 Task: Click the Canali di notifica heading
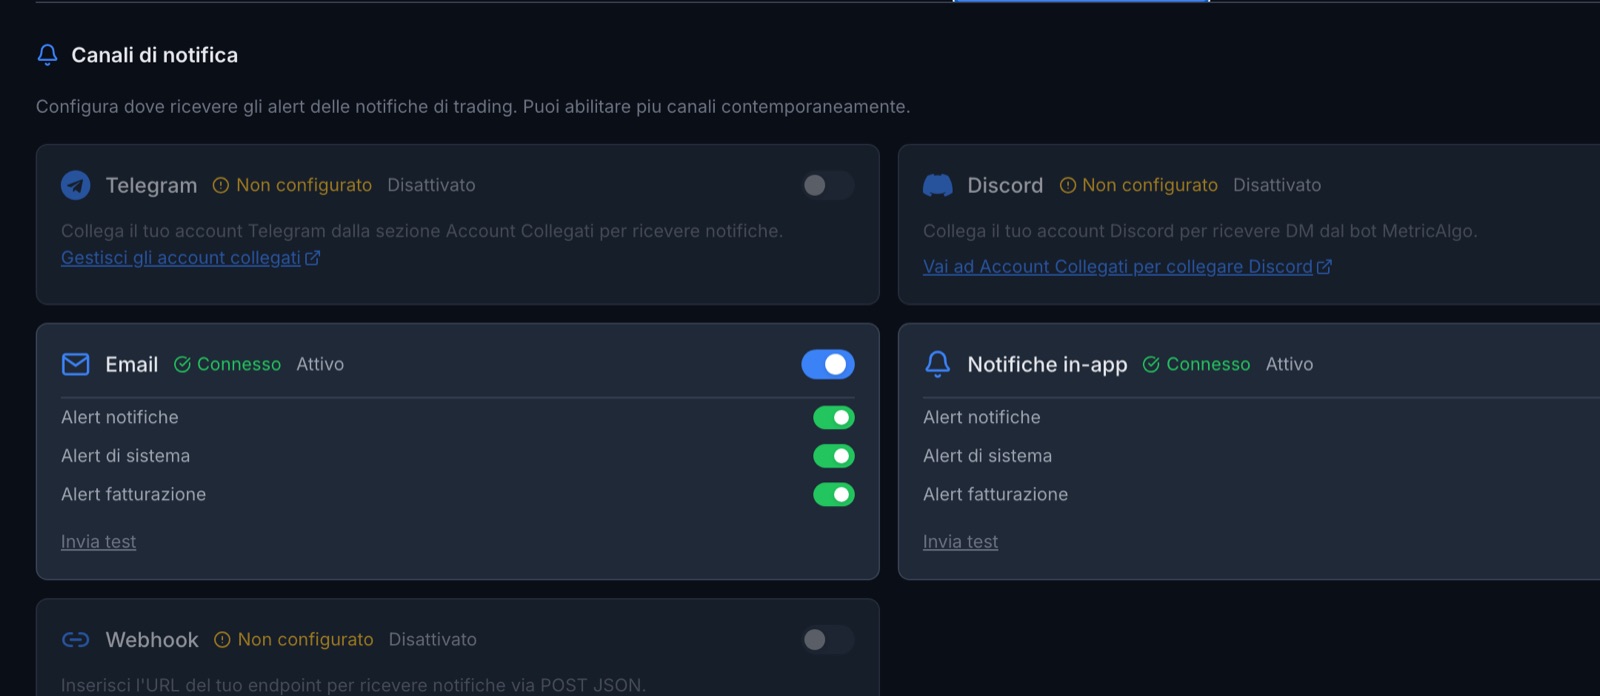coord(155,55)
